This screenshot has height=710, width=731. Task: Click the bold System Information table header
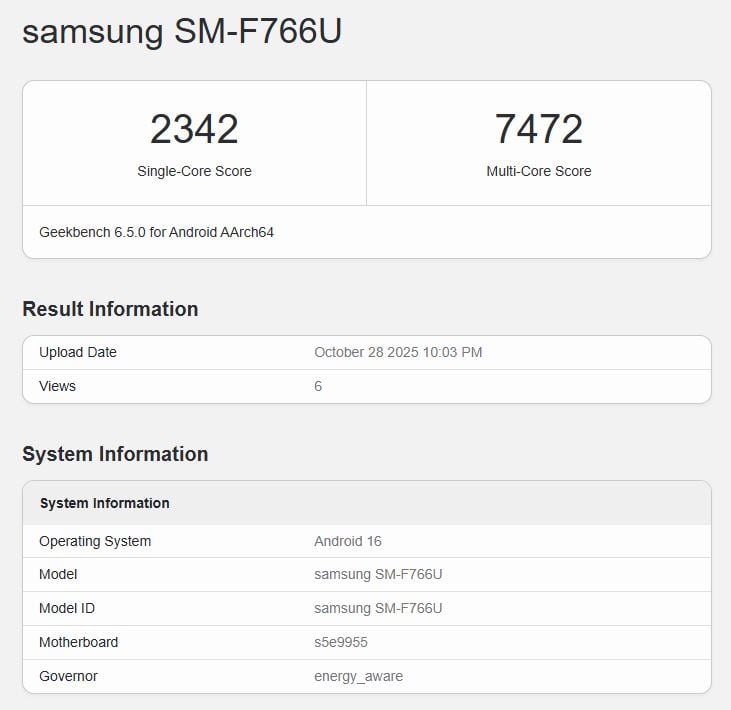click(104, 503)
